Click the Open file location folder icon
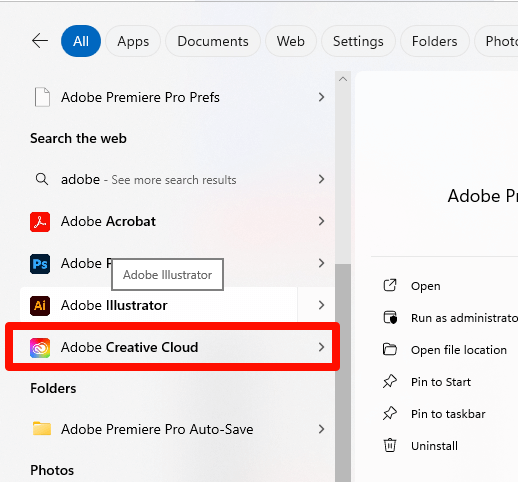The width and height of the screenshot is (518, 482). 390,349
